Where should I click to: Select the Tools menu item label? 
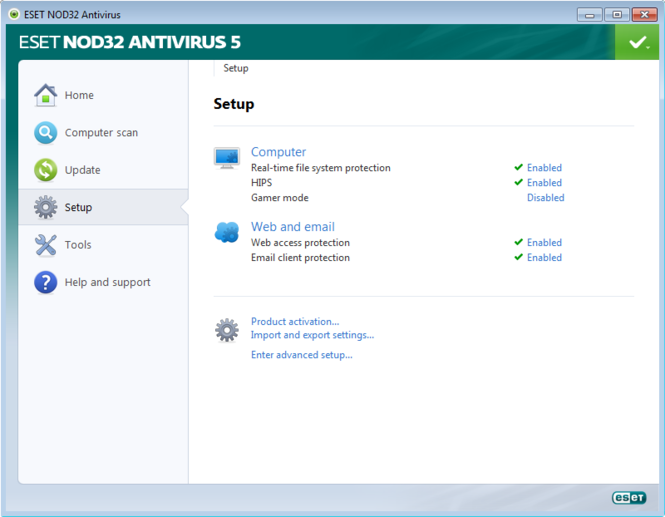coord(78,245)
